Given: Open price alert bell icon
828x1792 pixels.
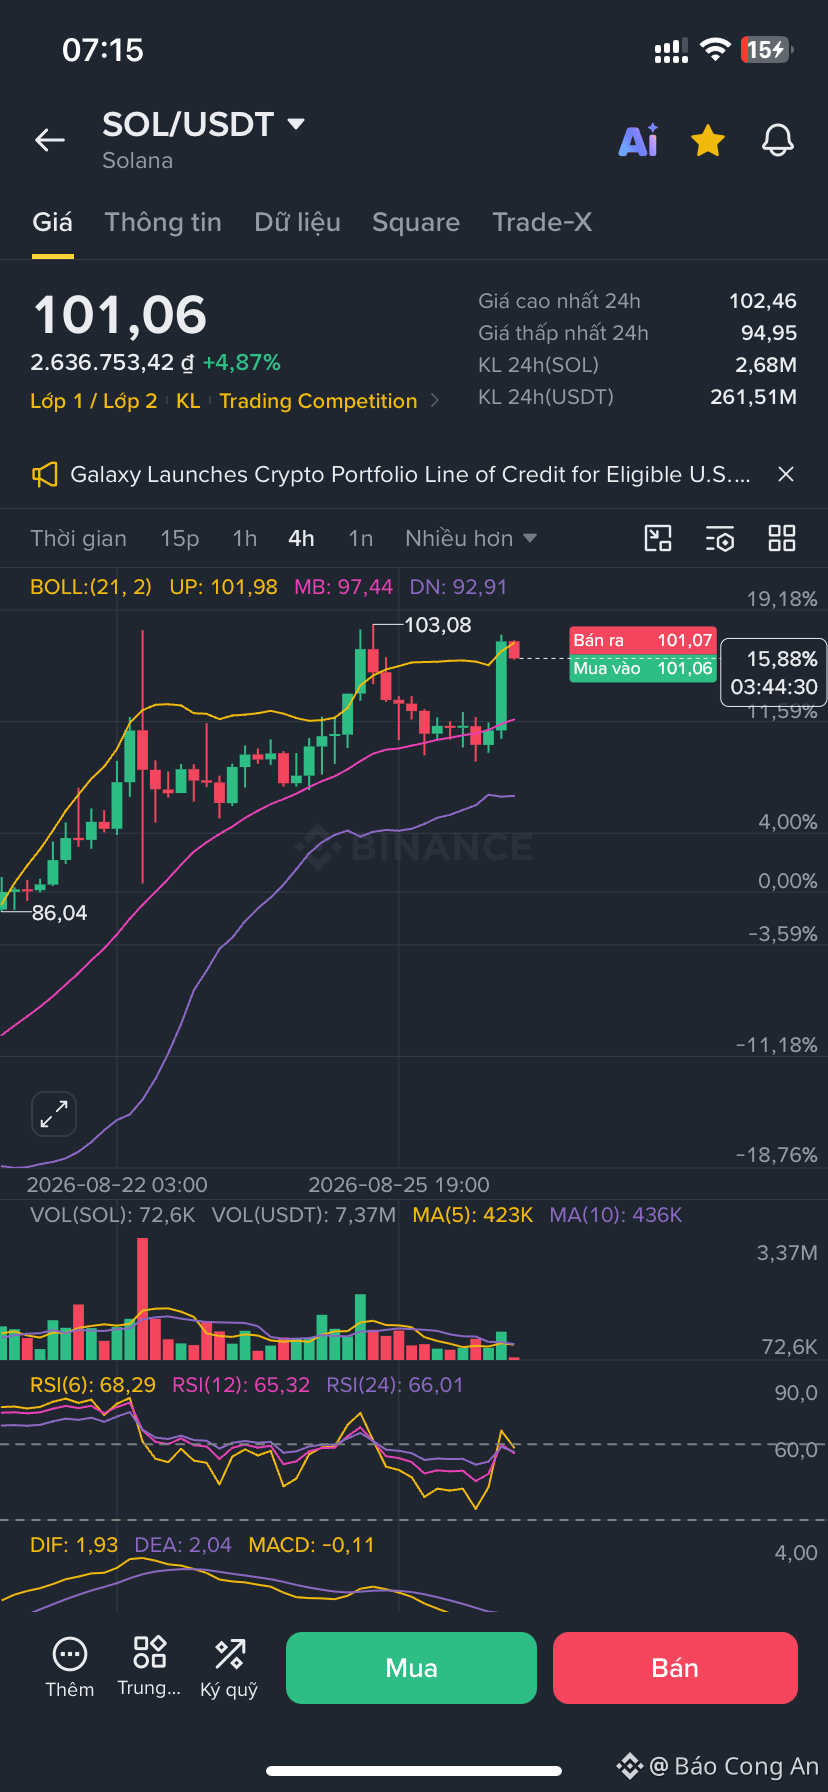Looking at the screenshot, I should [778, 141].
